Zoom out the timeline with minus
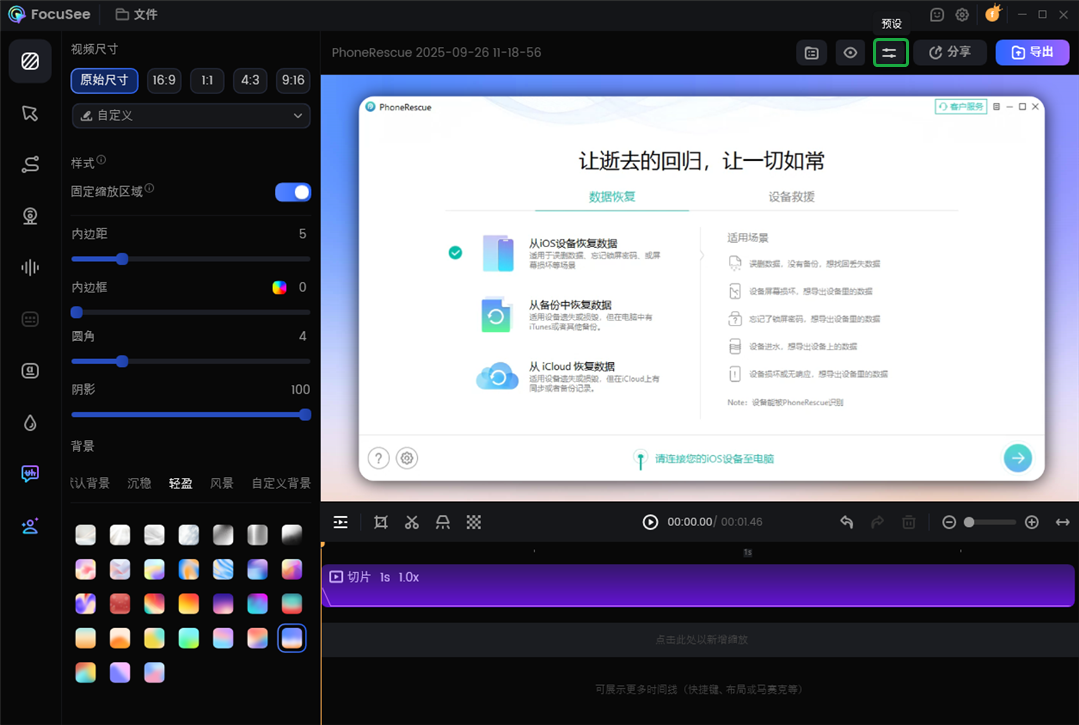Image resolution: width=1079 pixels, height=725 pixels. 949,522
